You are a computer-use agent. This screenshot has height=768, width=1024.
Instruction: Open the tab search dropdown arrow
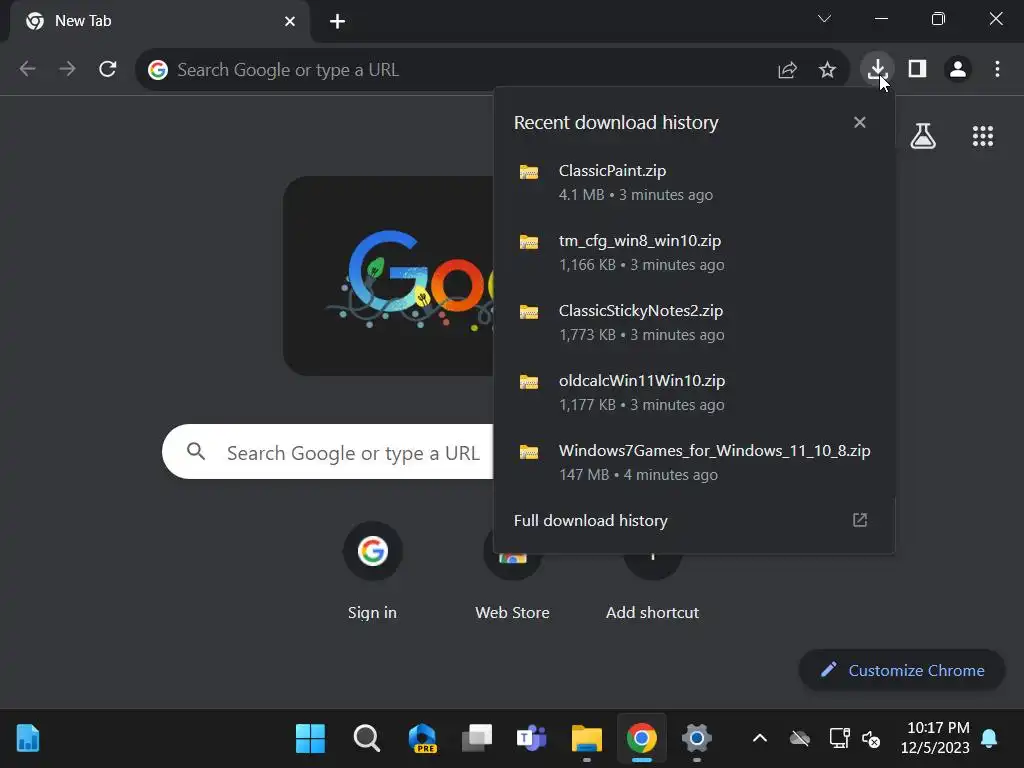pos(824,19)
